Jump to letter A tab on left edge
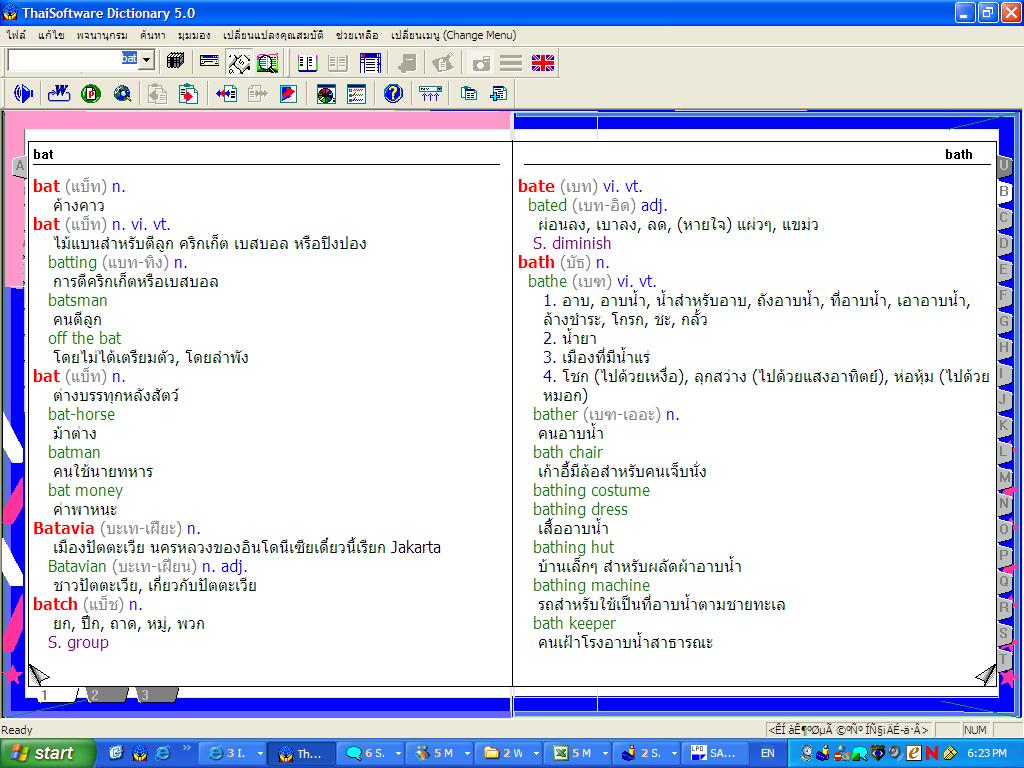Viewport: 1024px width, 768px height. (20, 166)
